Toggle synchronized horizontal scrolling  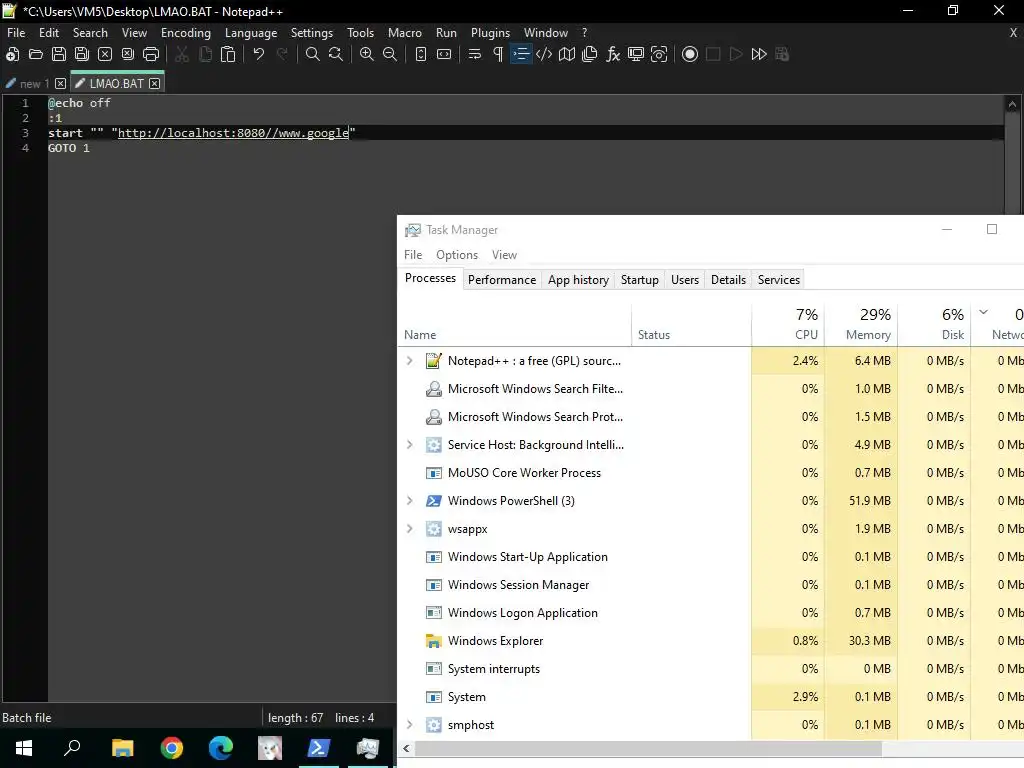pos(444,54)
